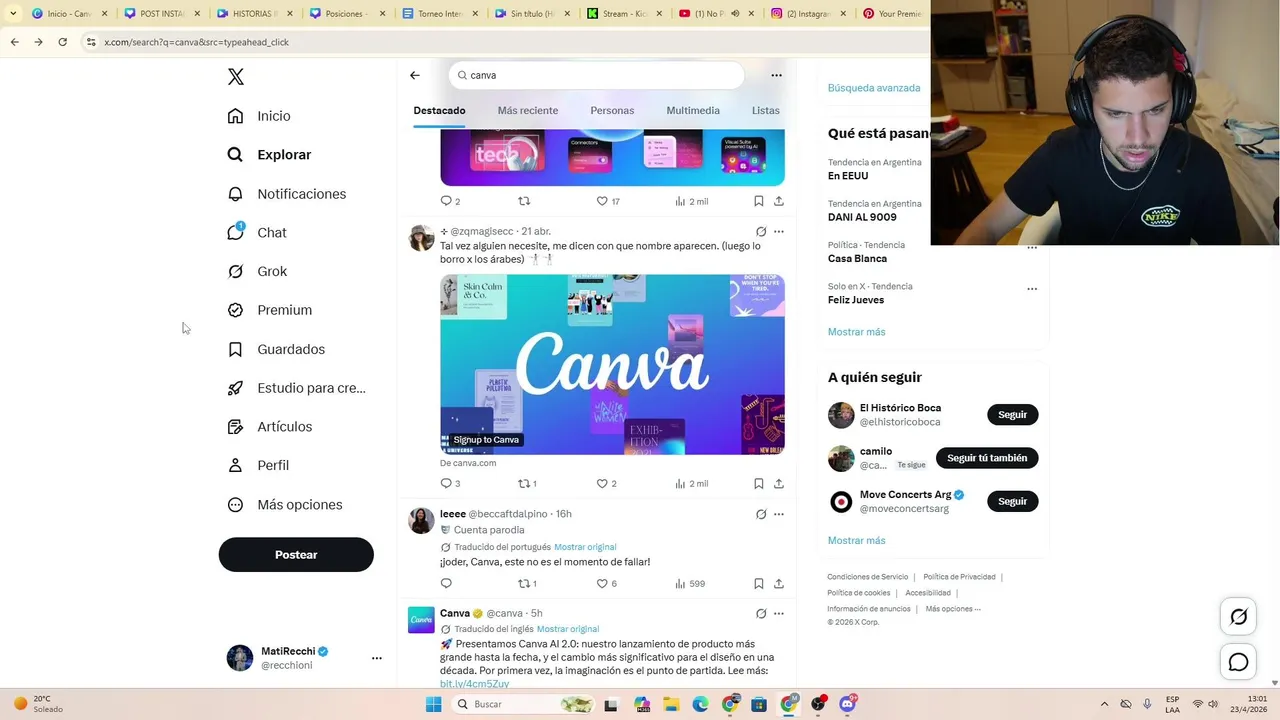
Task: Click Mostrar más under A quién seguir
Action: [x=856, y=541]
